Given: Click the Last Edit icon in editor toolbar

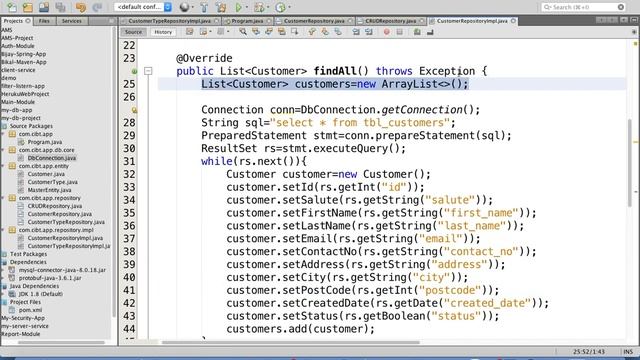Looking at the screenshot, I should 189,32.
